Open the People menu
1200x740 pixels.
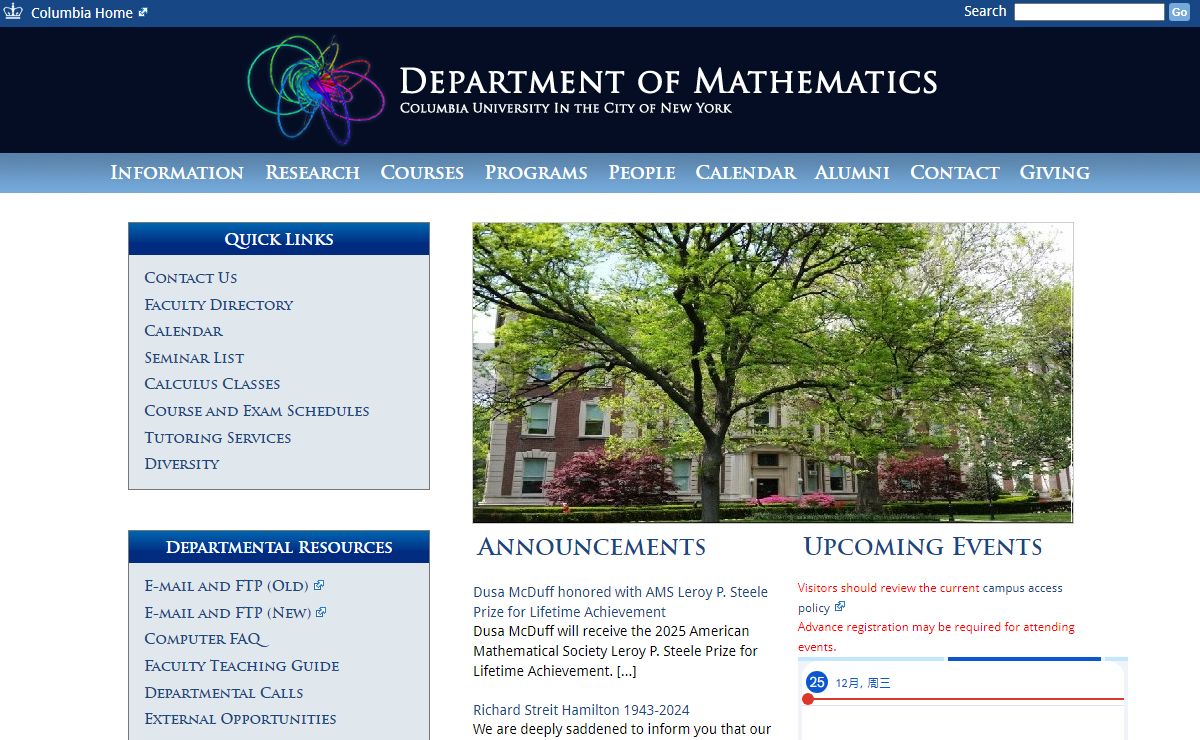pyautogui.click(x=642, y=173)
